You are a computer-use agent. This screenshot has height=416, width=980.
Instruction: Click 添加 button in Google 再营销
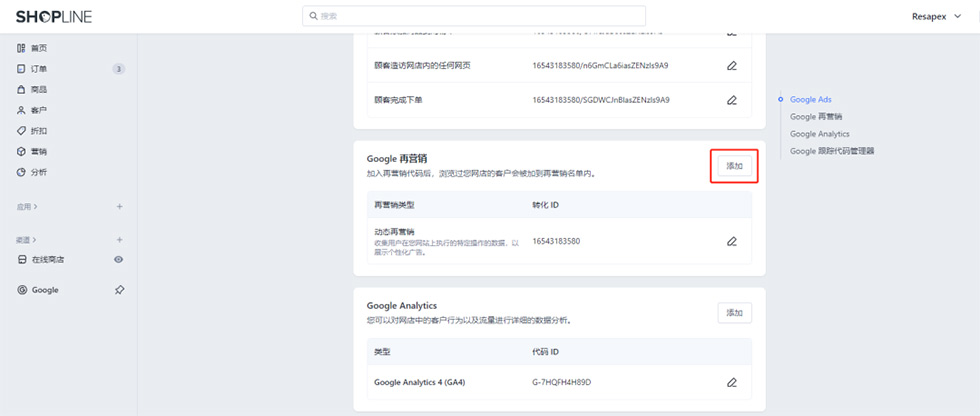pyautogui.click(x=734, y=166)
